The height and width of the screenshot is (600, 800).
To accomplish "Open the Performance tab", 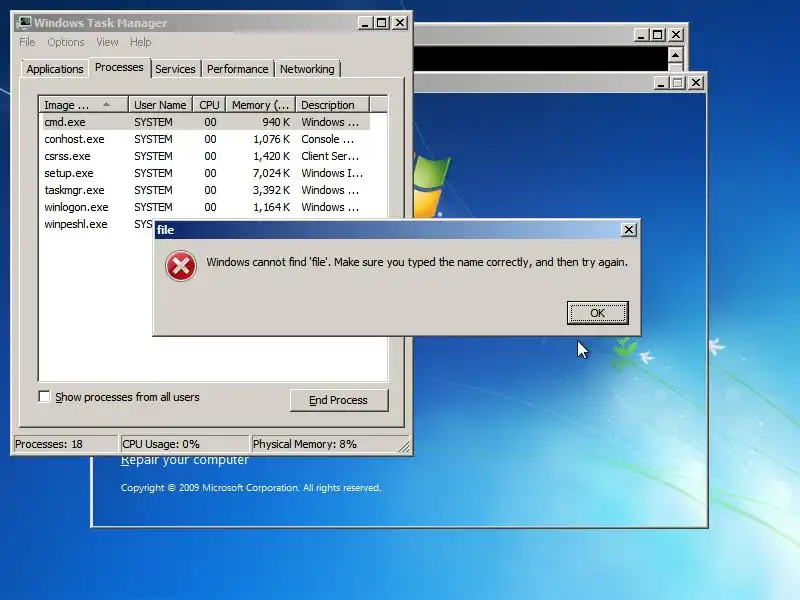I will click(x=237, y=69).
